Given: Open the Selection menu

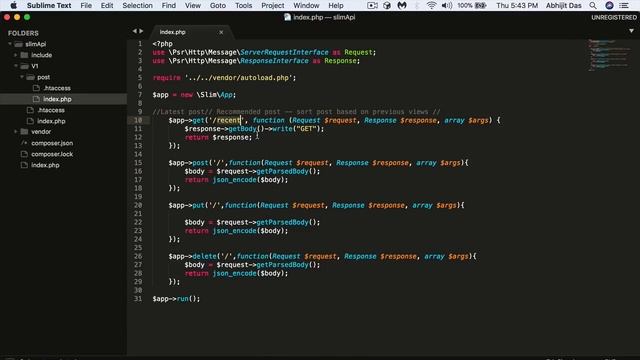Looking at the screenshot, I should tap(137, 5).
